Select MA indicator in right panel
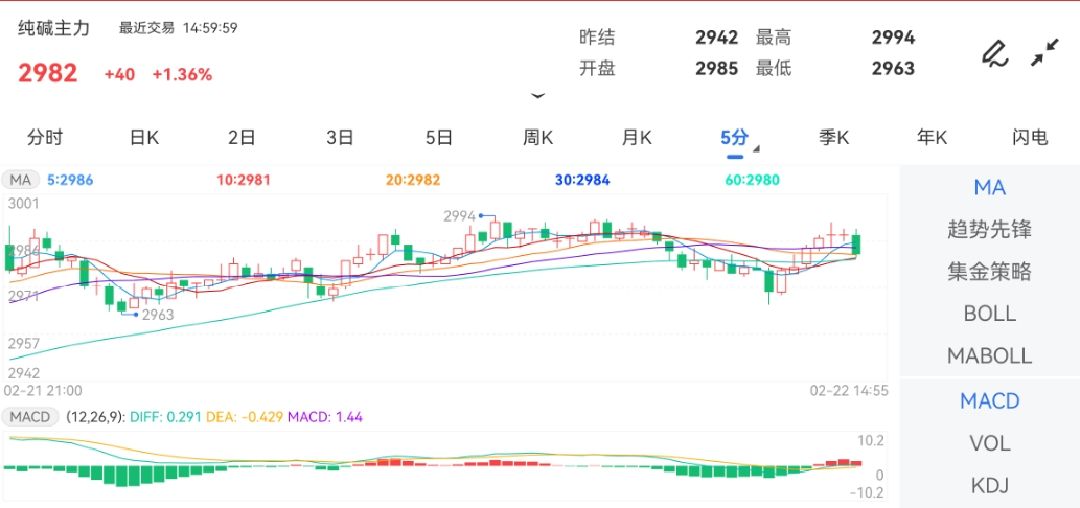This screenshot has height=508, width=1080. point(990,187)
